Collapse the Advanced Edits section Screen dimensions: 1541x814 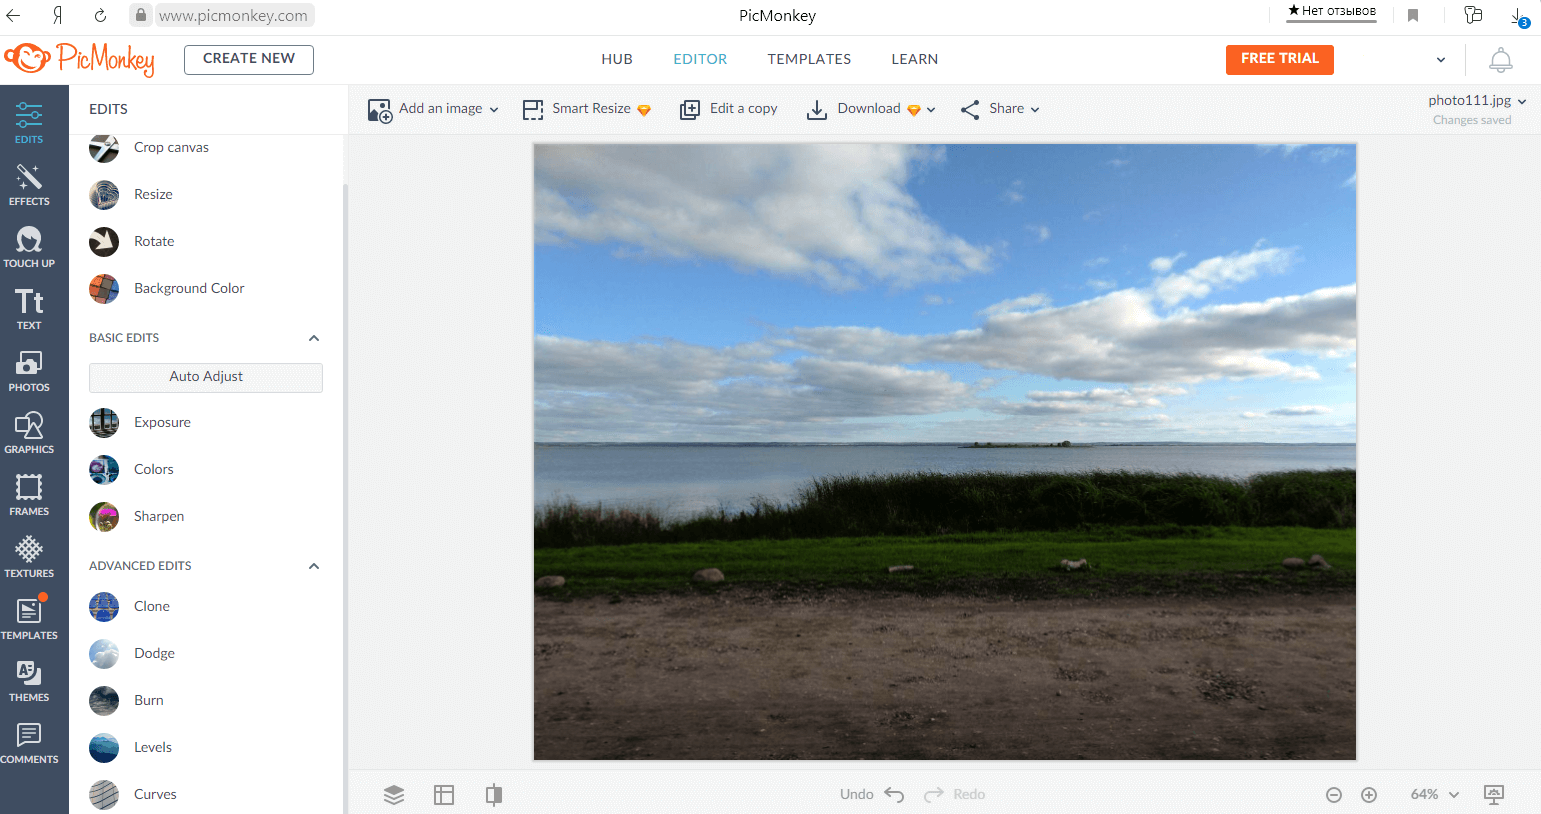pyautogui.click(x=314, y=566)
